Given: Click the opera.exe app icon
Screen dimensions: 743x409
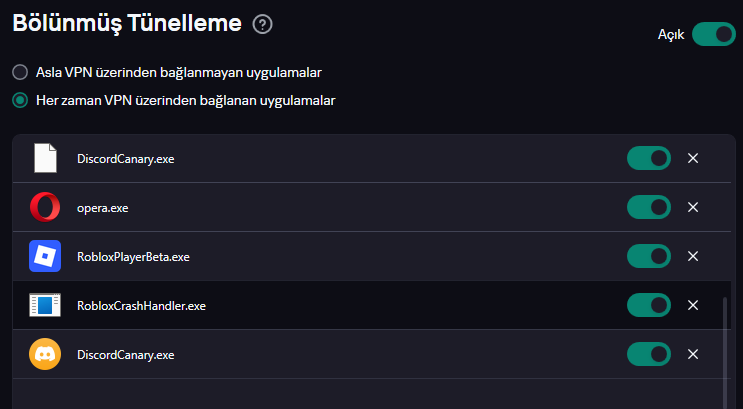Looking at the screenshot, I should (45, 208).
